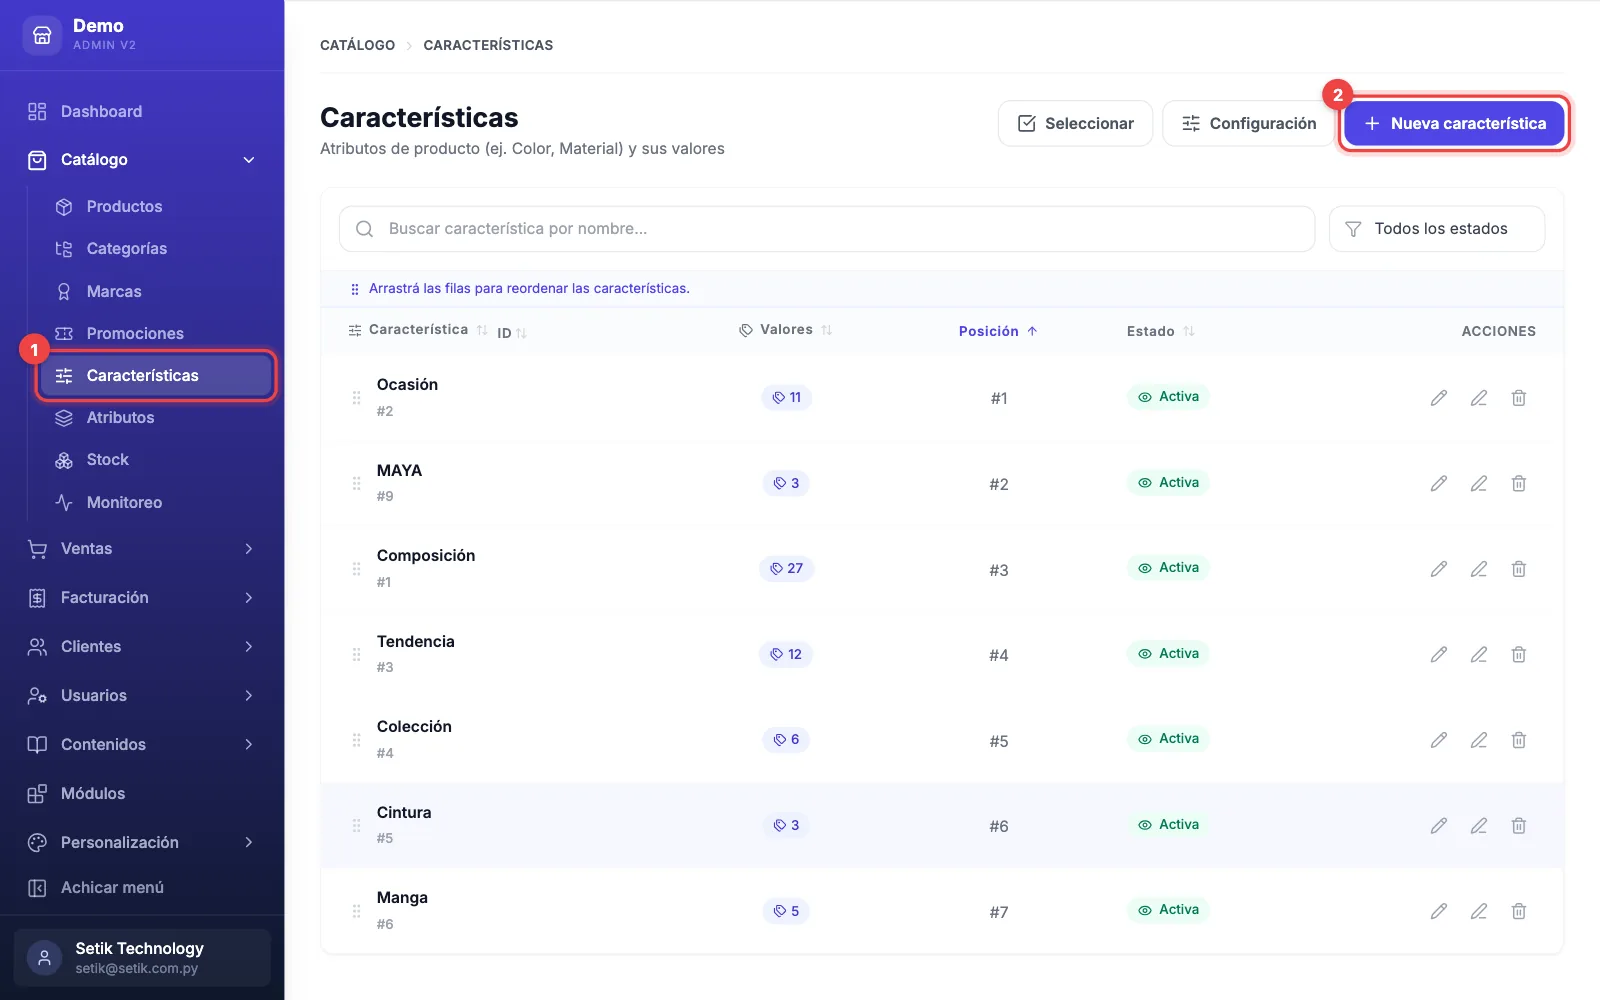The height and width of the screenshot is (1000, 1600).
Task: Enable row selection with Seleccionar button
Action: click(1075, 124)
